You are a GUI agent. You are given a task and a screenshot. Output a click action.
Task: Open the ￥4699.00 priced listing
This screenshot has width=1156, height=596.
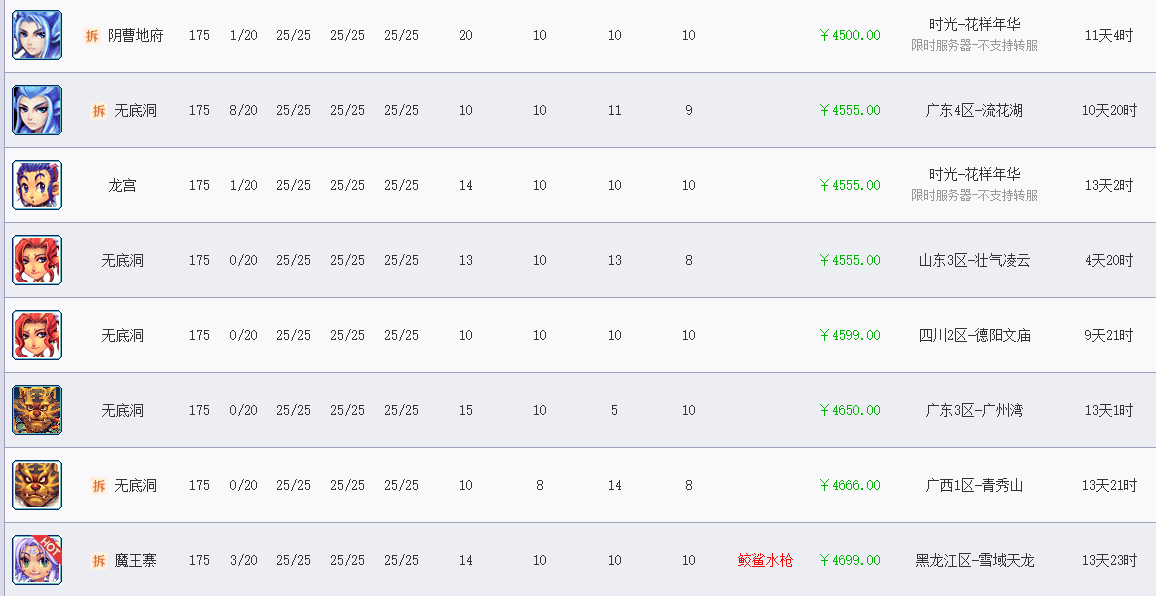pos(849,560)
